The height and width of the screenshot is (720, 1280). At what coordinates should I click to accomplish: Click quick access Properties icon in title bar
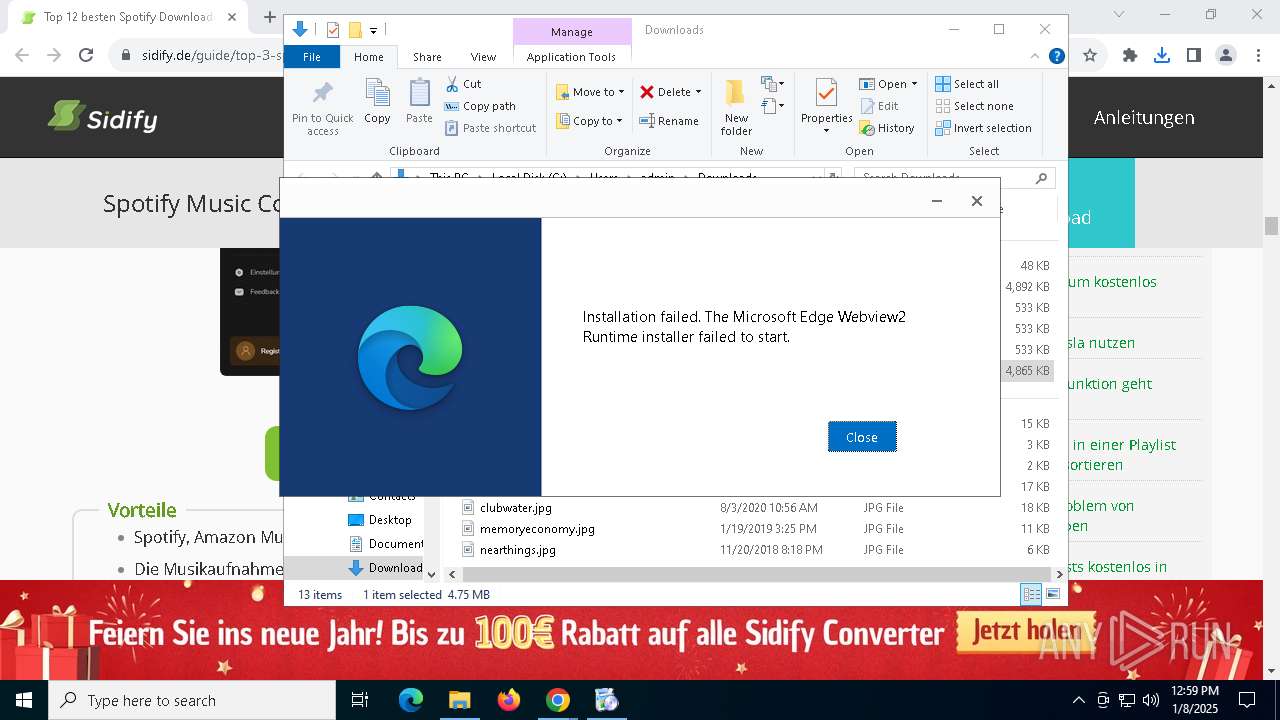pyautogui.click(x=333, y=30)
